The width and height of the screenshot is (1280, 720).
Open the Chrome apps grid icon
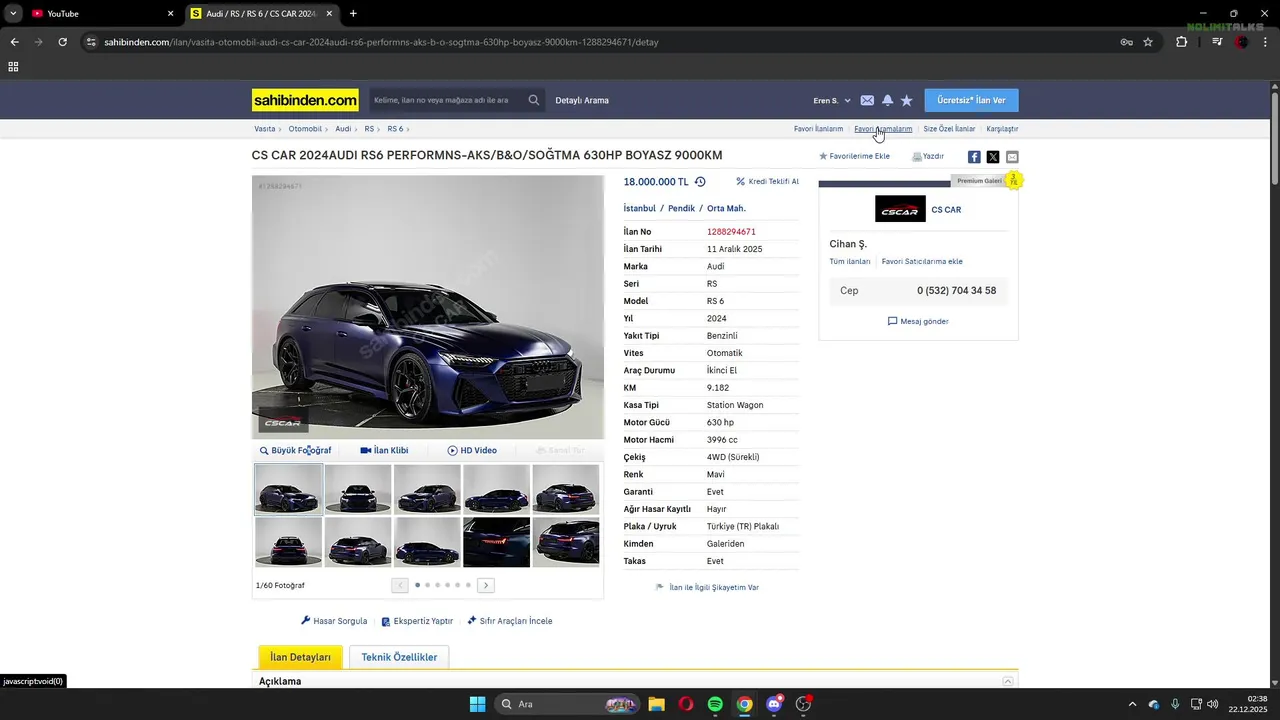[13, 67]
